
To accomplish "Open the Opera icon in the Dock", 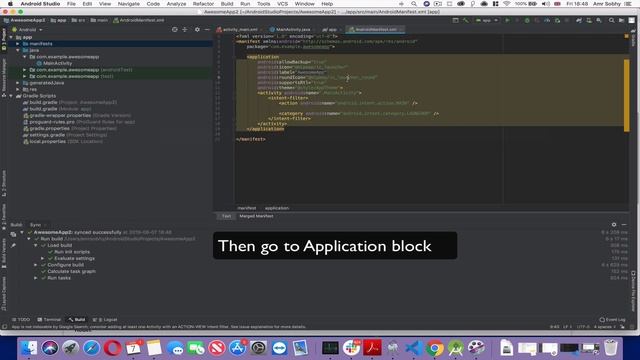I will coord(112,348).
